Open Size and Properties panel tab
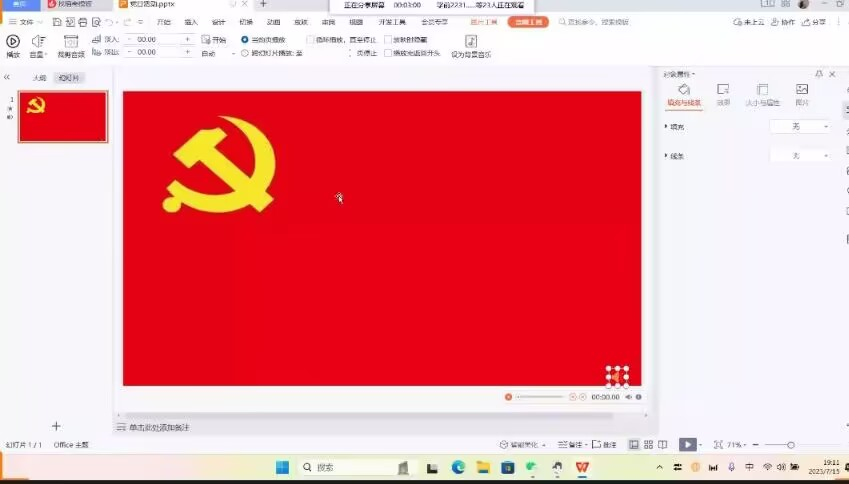This screenshot has height=484, width=849. tap(762, 93)
